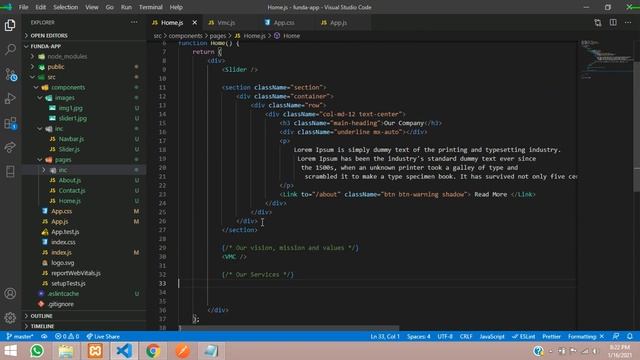Click errors and warnings count in status bar
Viewport: 640px width, 360px height.
(67, 336)
